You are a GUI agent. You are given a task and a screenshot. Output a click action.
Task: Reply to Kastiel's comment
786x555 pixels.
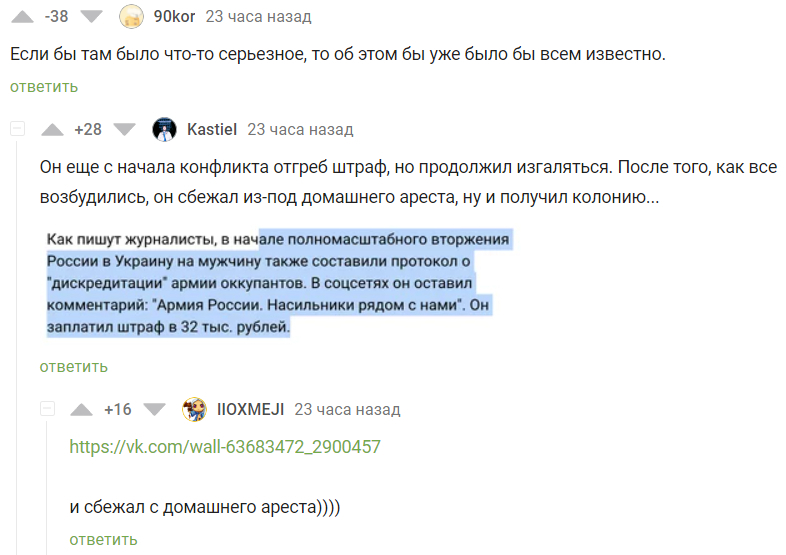(74, 367)
